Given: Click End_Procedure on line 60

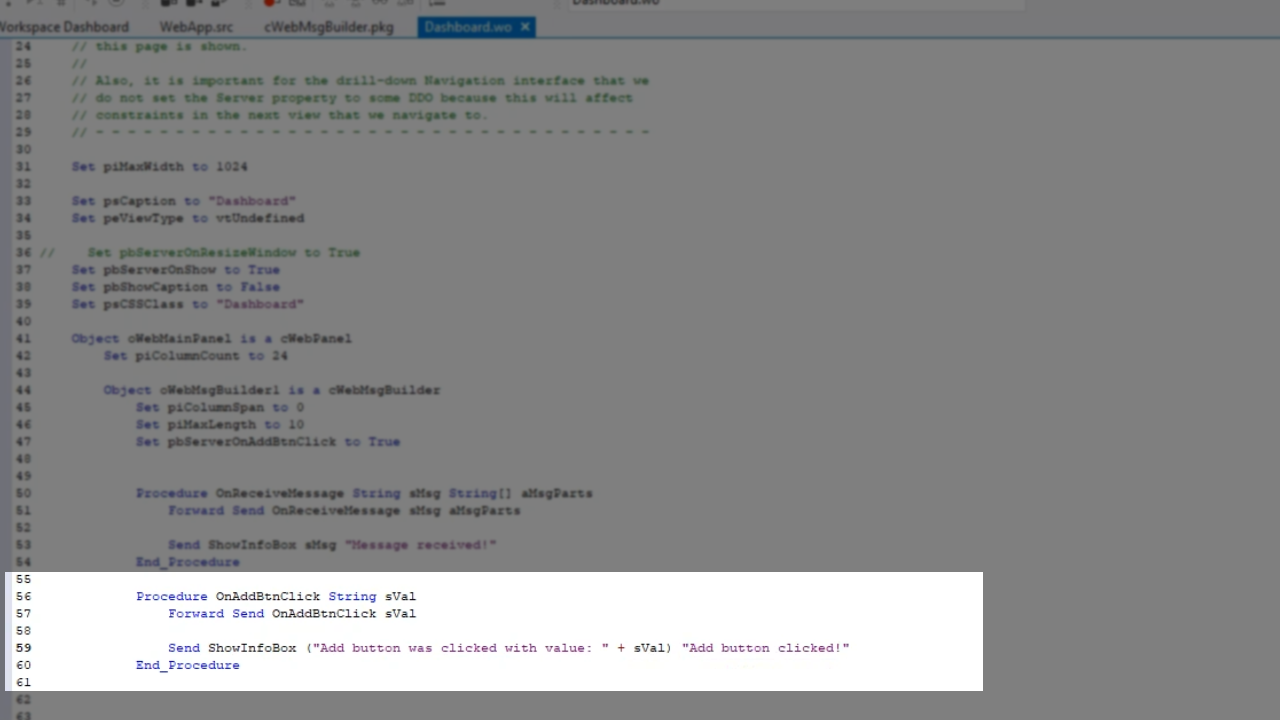Looking at the screenshot, I should point(188,665).
